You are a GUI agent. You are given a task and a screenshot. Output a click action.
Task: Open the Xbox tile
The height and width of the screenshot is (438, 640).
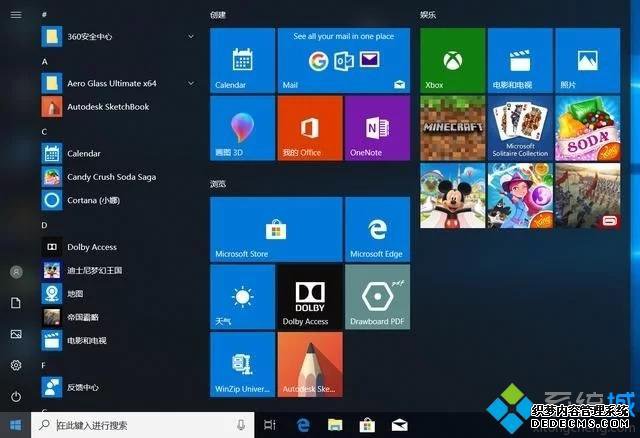click(453, 60)
